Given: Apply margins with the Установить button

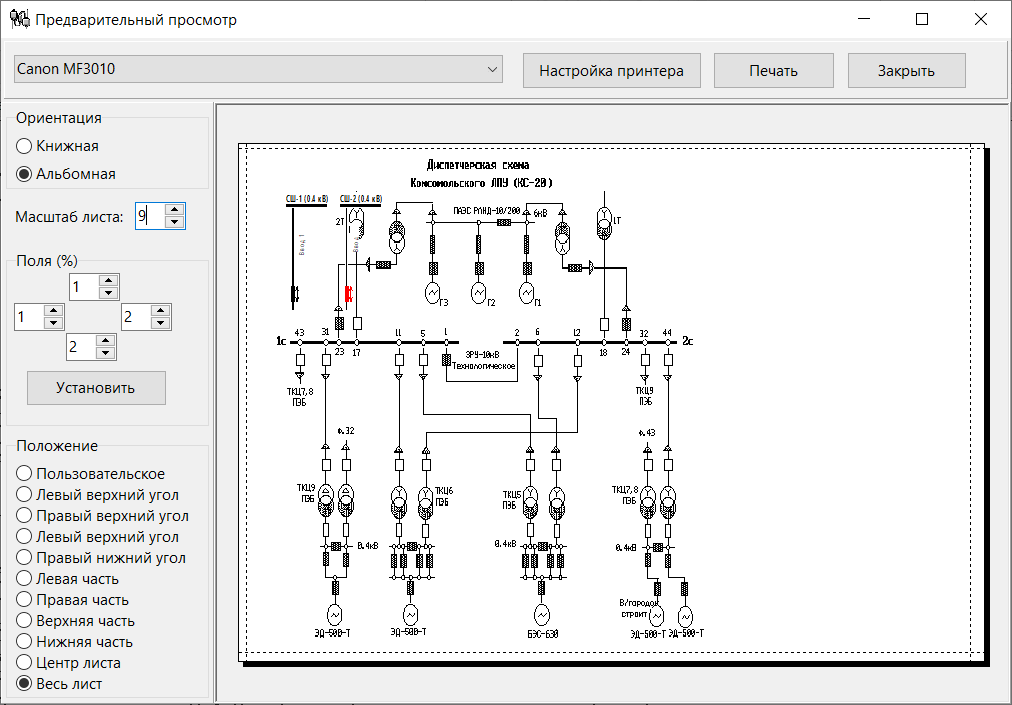Looking at the screenshot, I should point(96,388).
